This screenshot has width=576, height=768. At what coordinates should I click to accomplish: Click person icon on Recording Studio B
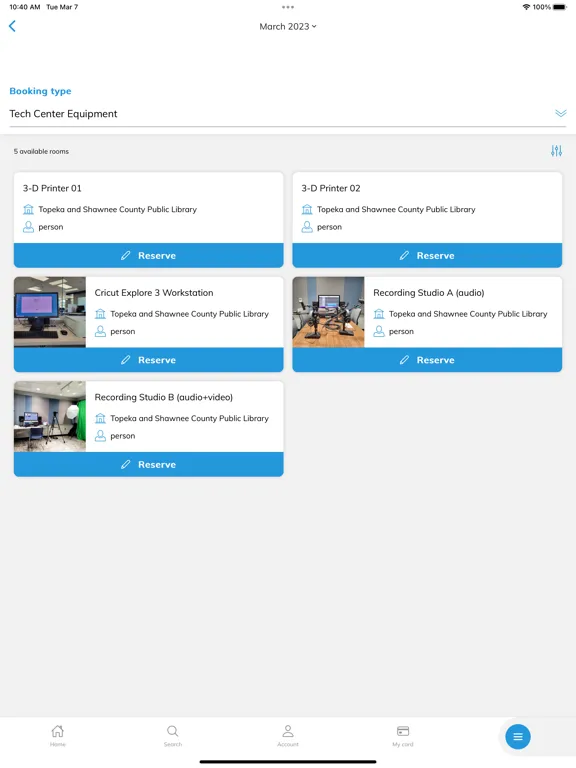100,435
